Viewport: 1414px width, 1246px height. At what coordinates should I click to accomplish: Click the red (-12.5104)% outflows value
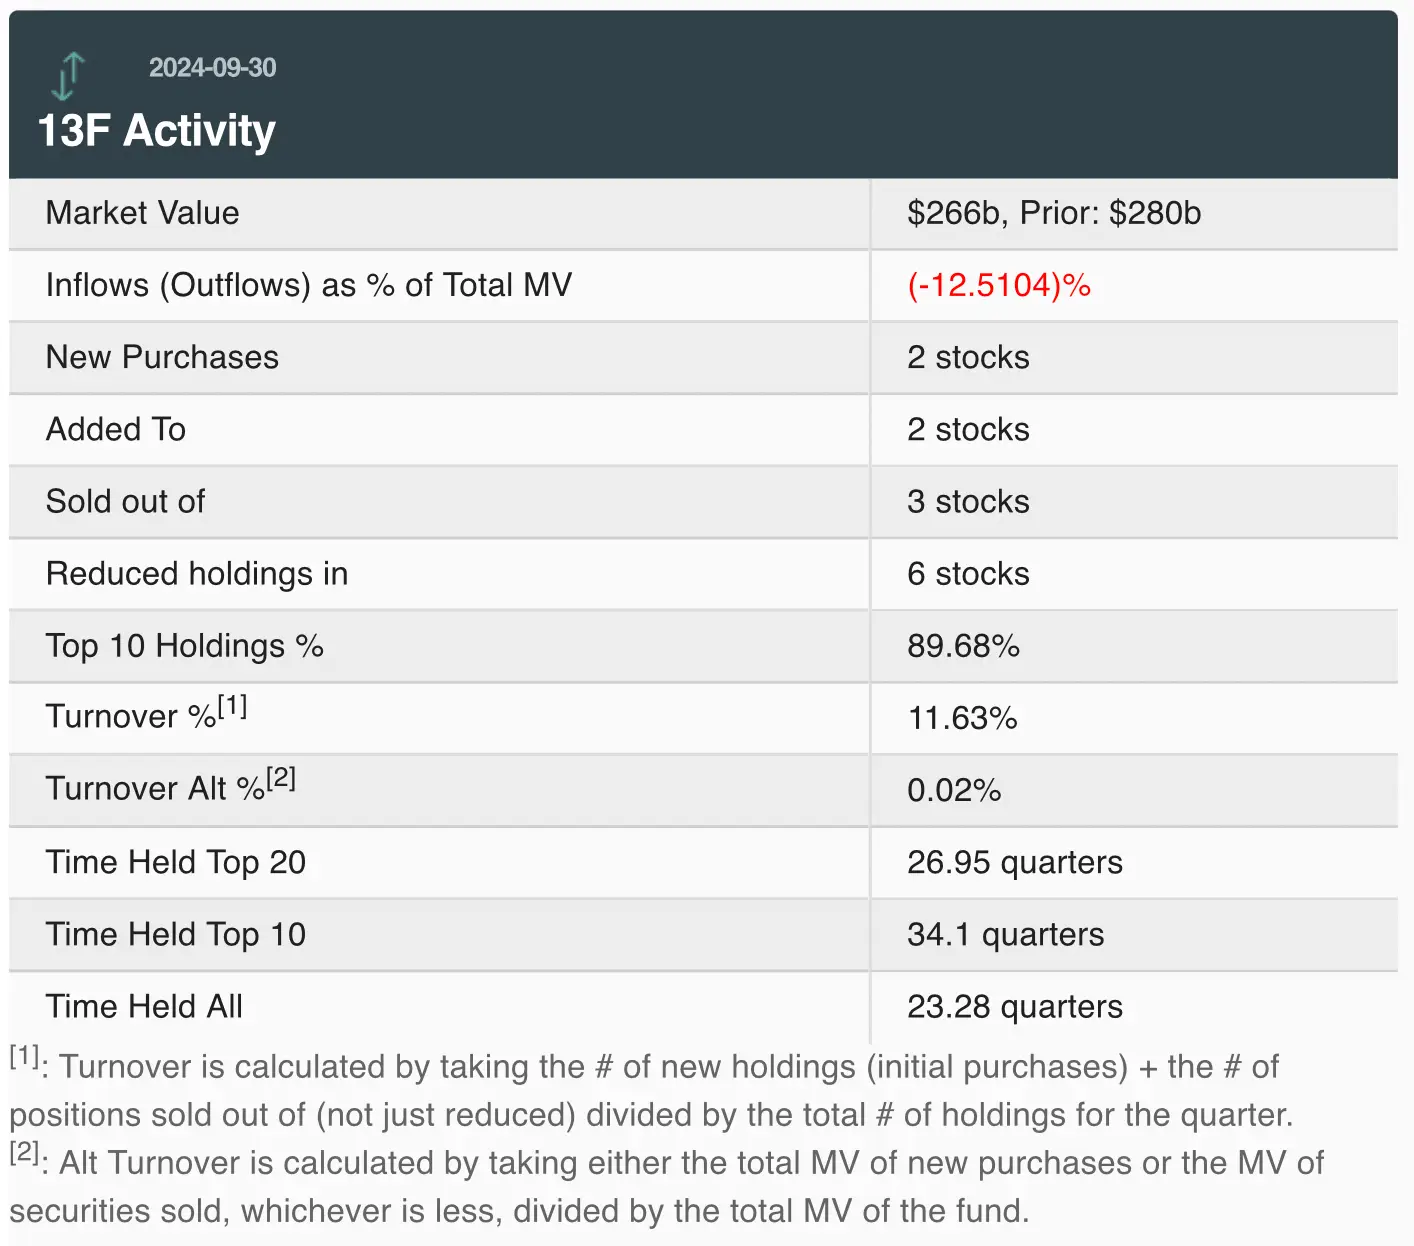point(998,286)
